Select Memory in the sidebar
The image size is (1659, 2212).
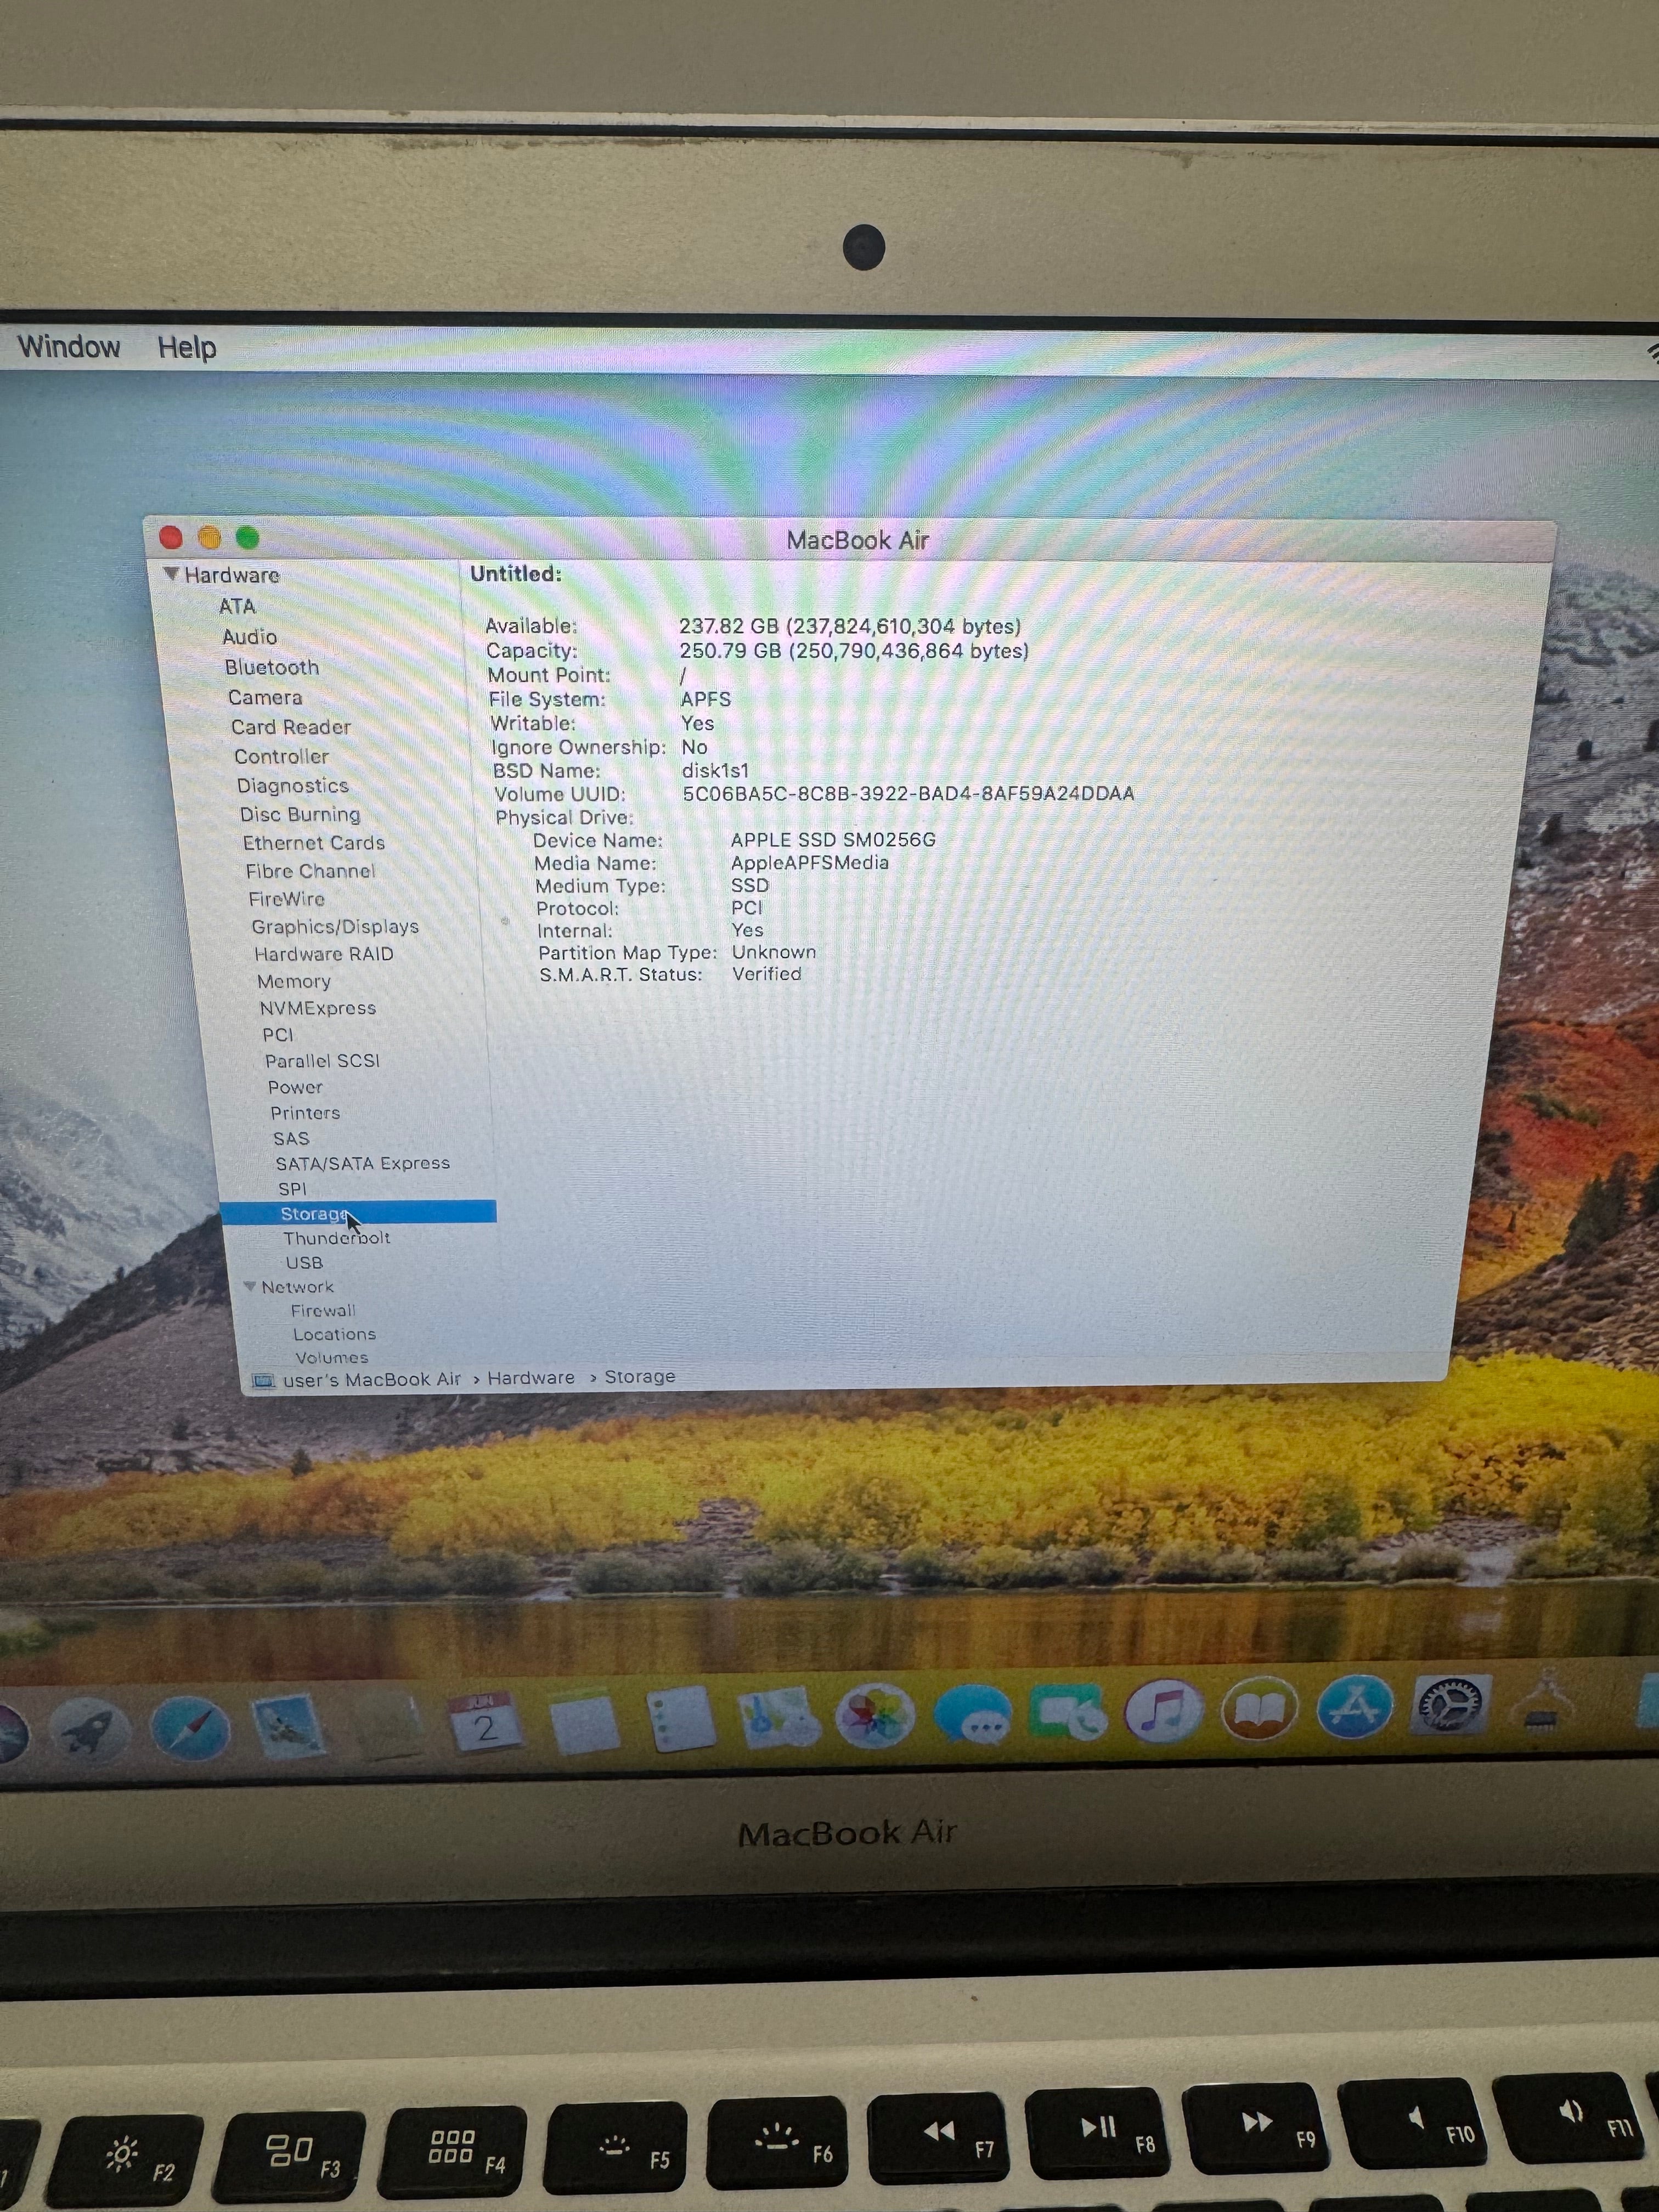pyautogui.click(x=294, y=982)
